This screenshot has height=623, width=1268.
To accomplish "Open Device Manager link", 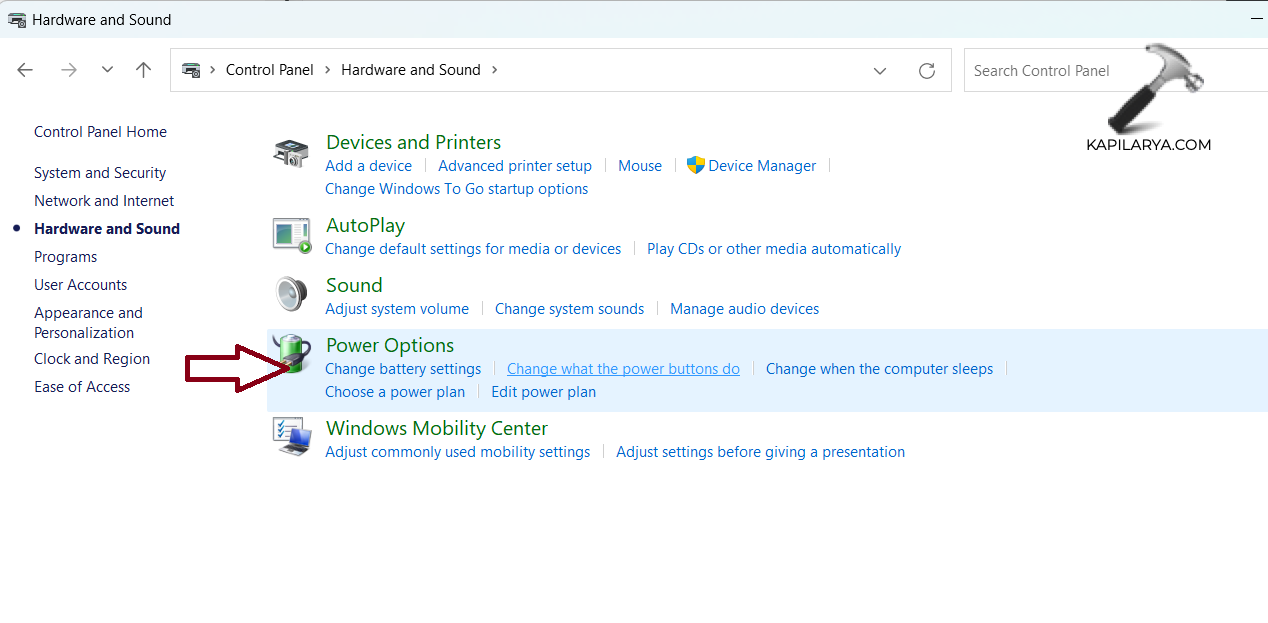I will tap(762, 166).
